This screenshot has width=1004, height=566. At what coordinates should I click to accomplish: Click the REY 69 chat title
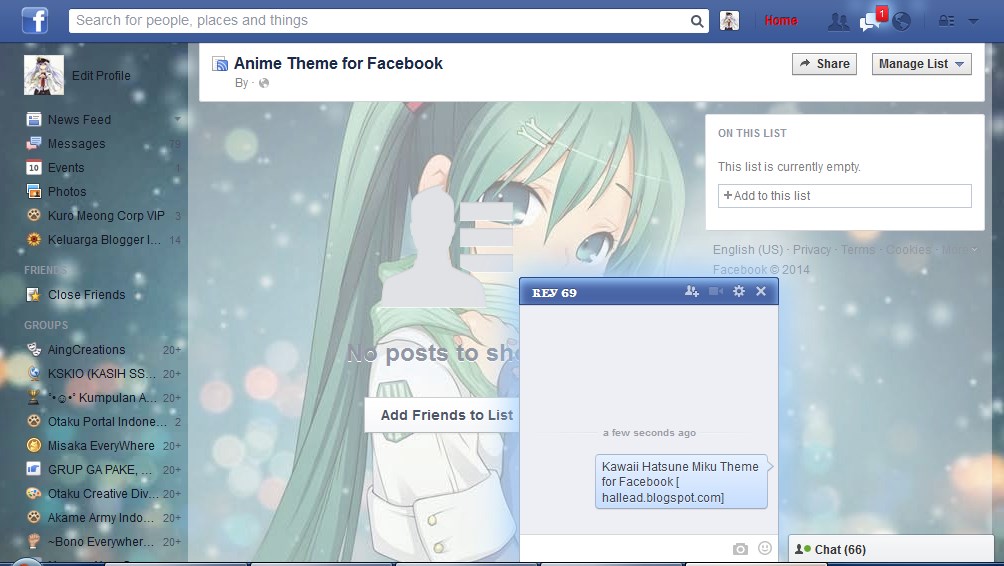[555, 293]
